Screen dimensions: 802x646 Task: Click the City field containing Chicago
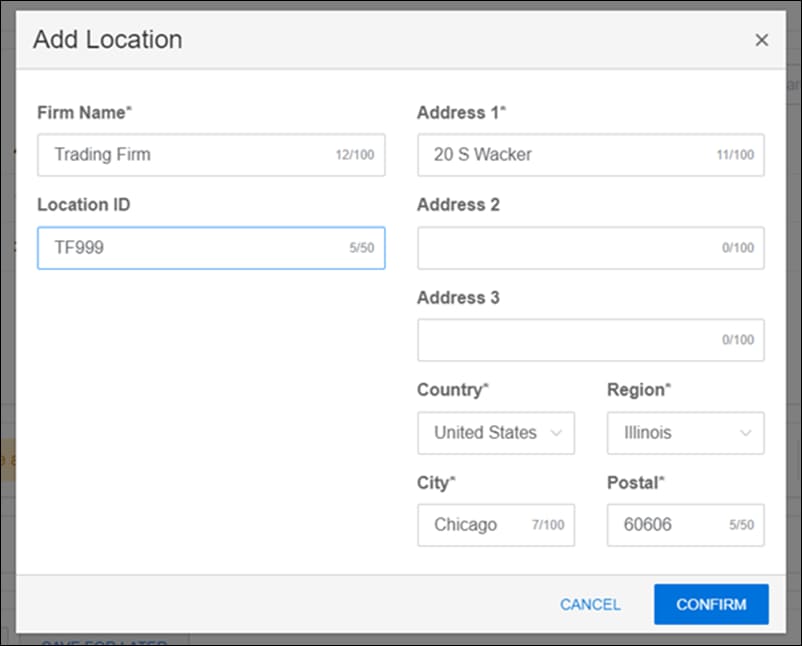click(x=480, y=525)
